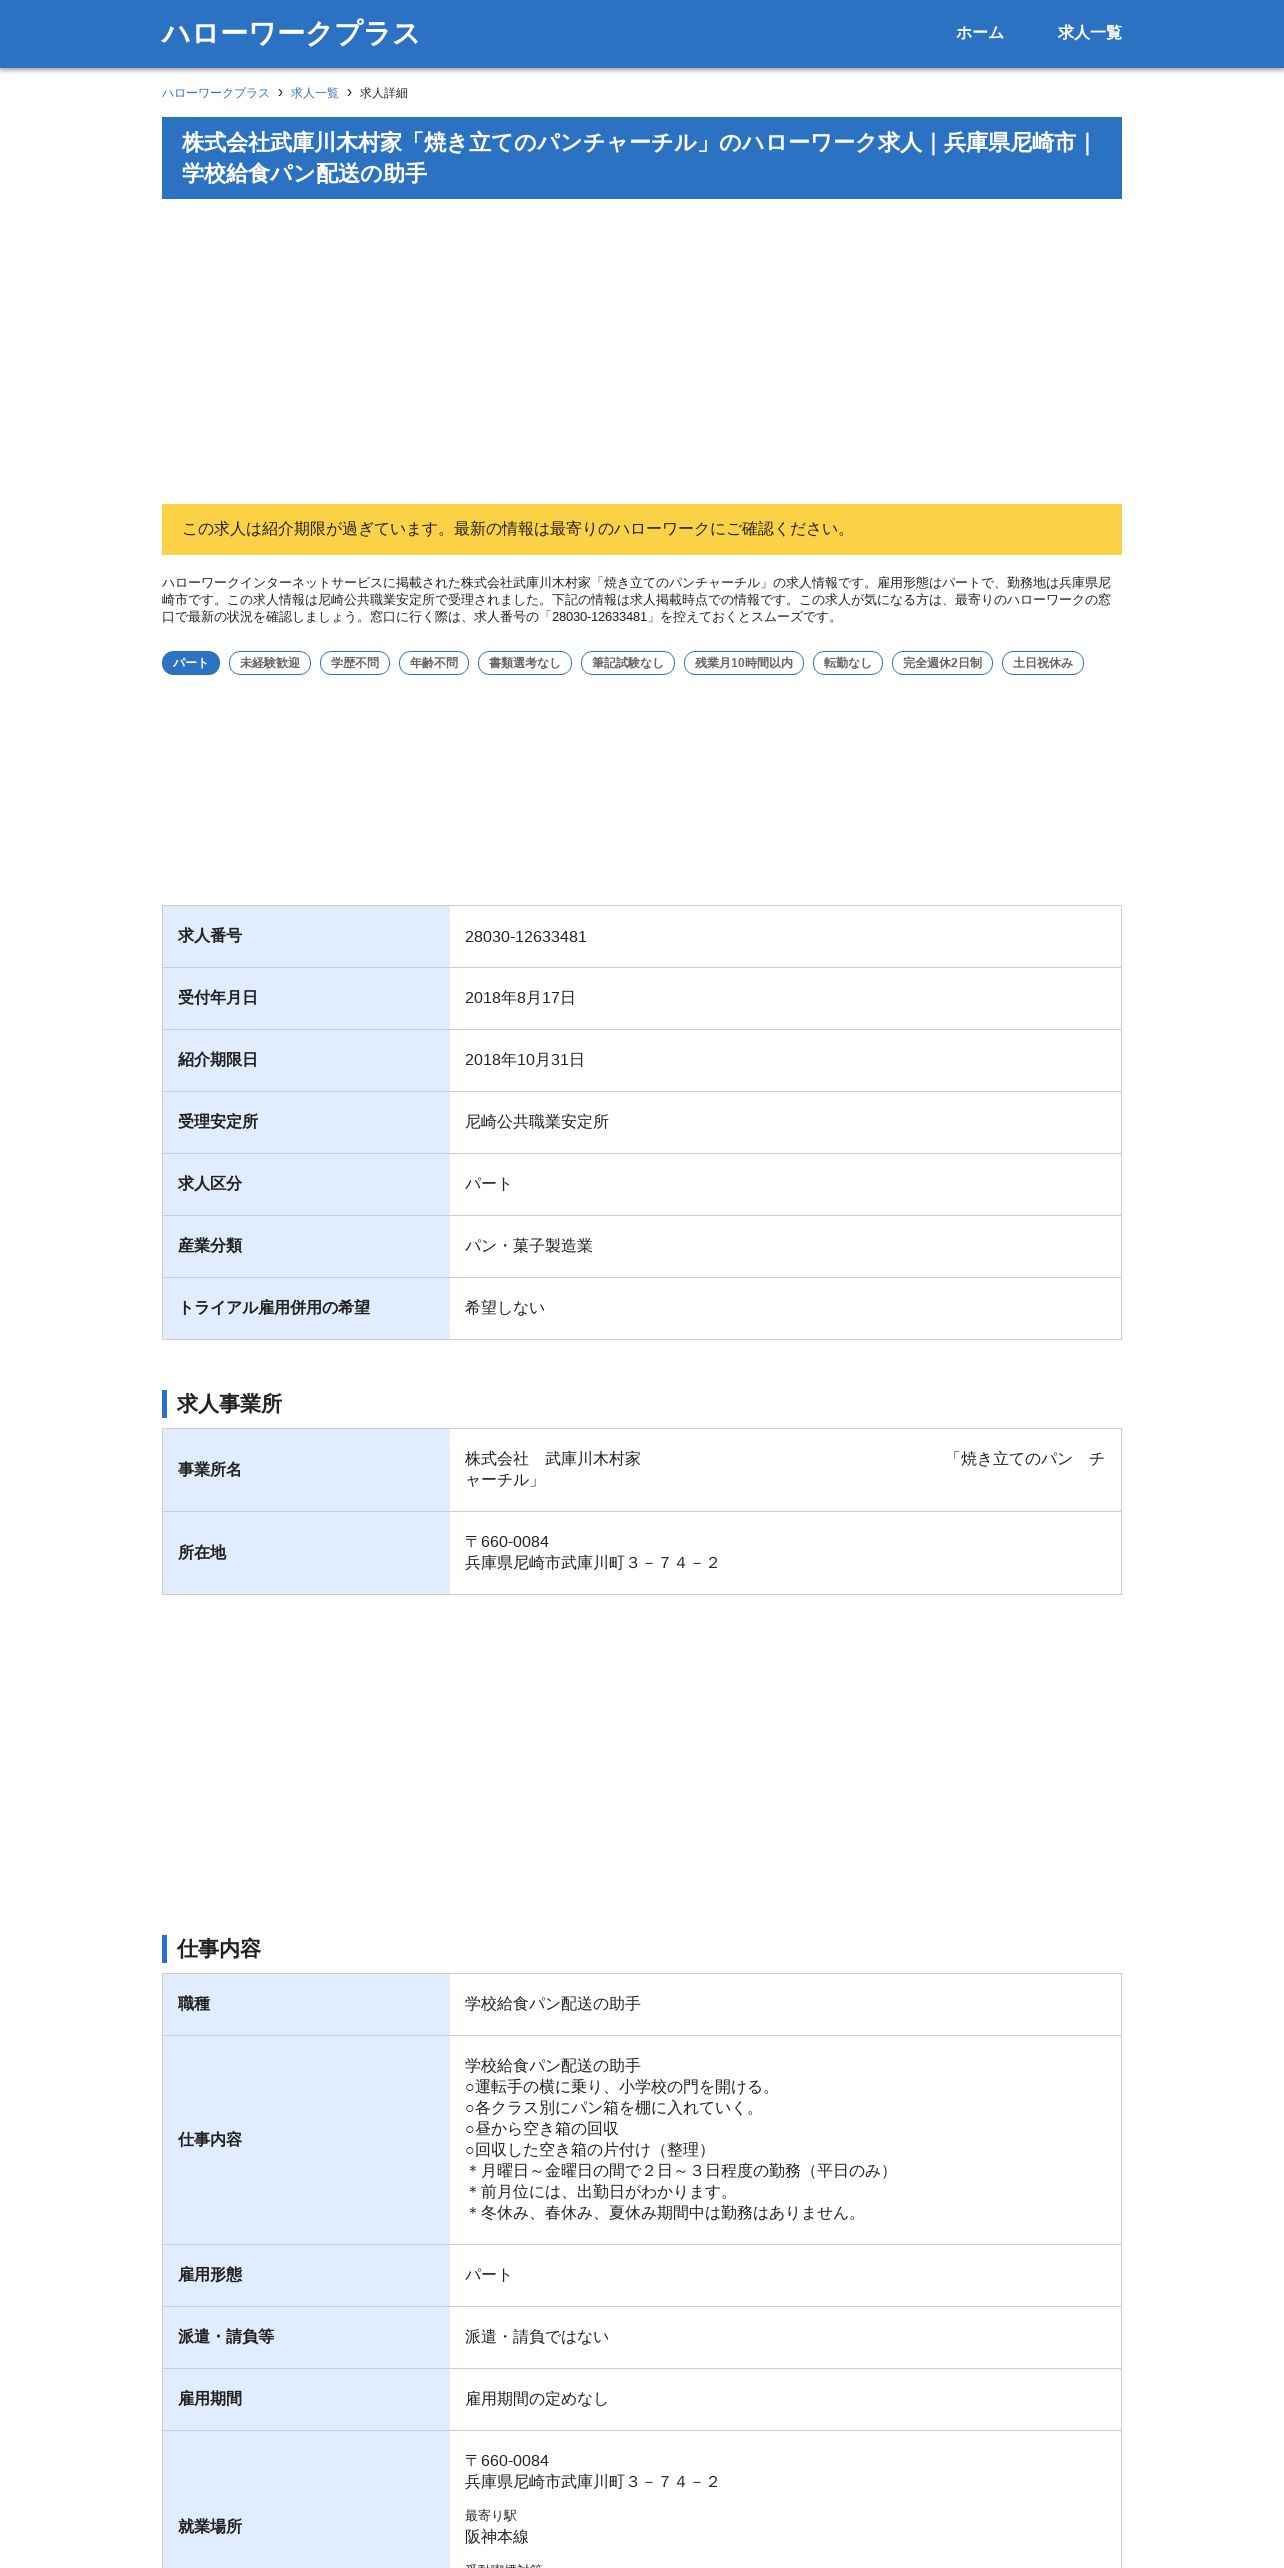Click the 書類選考なし tag

tap(525, 663)
